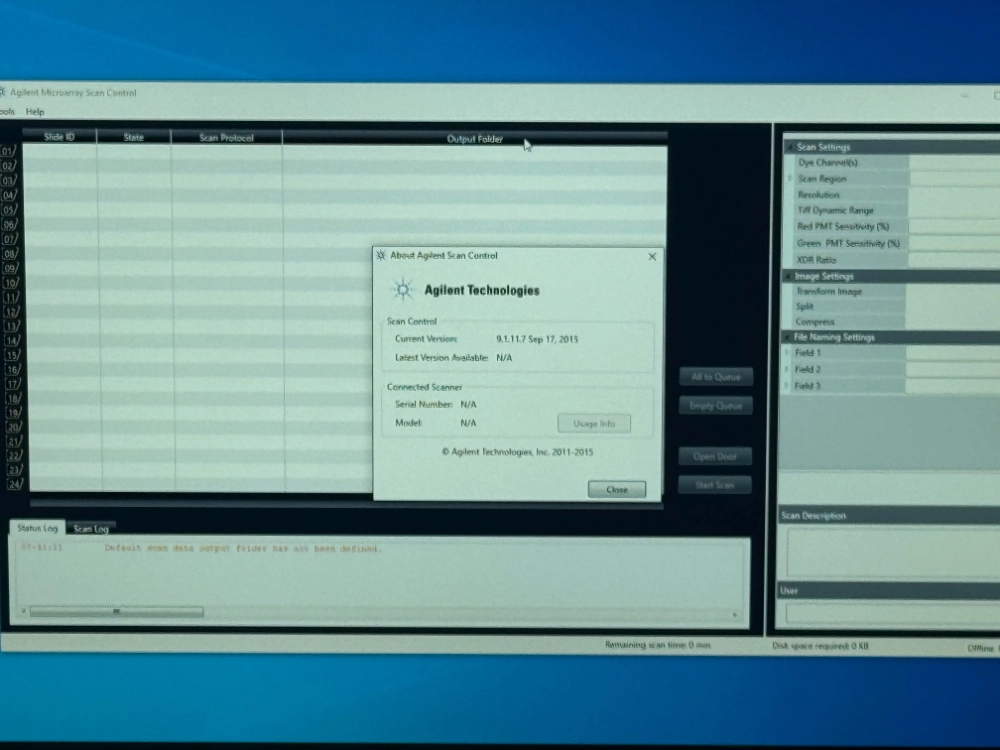
Task: Click the X icon on About dialog
Action: click(x=652, y=257)
